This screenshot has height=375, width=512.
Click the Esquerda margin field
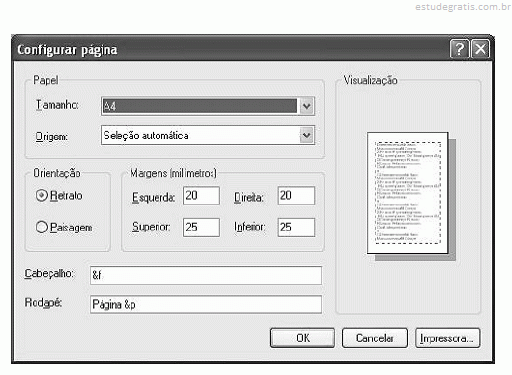[x=201, y=196]
